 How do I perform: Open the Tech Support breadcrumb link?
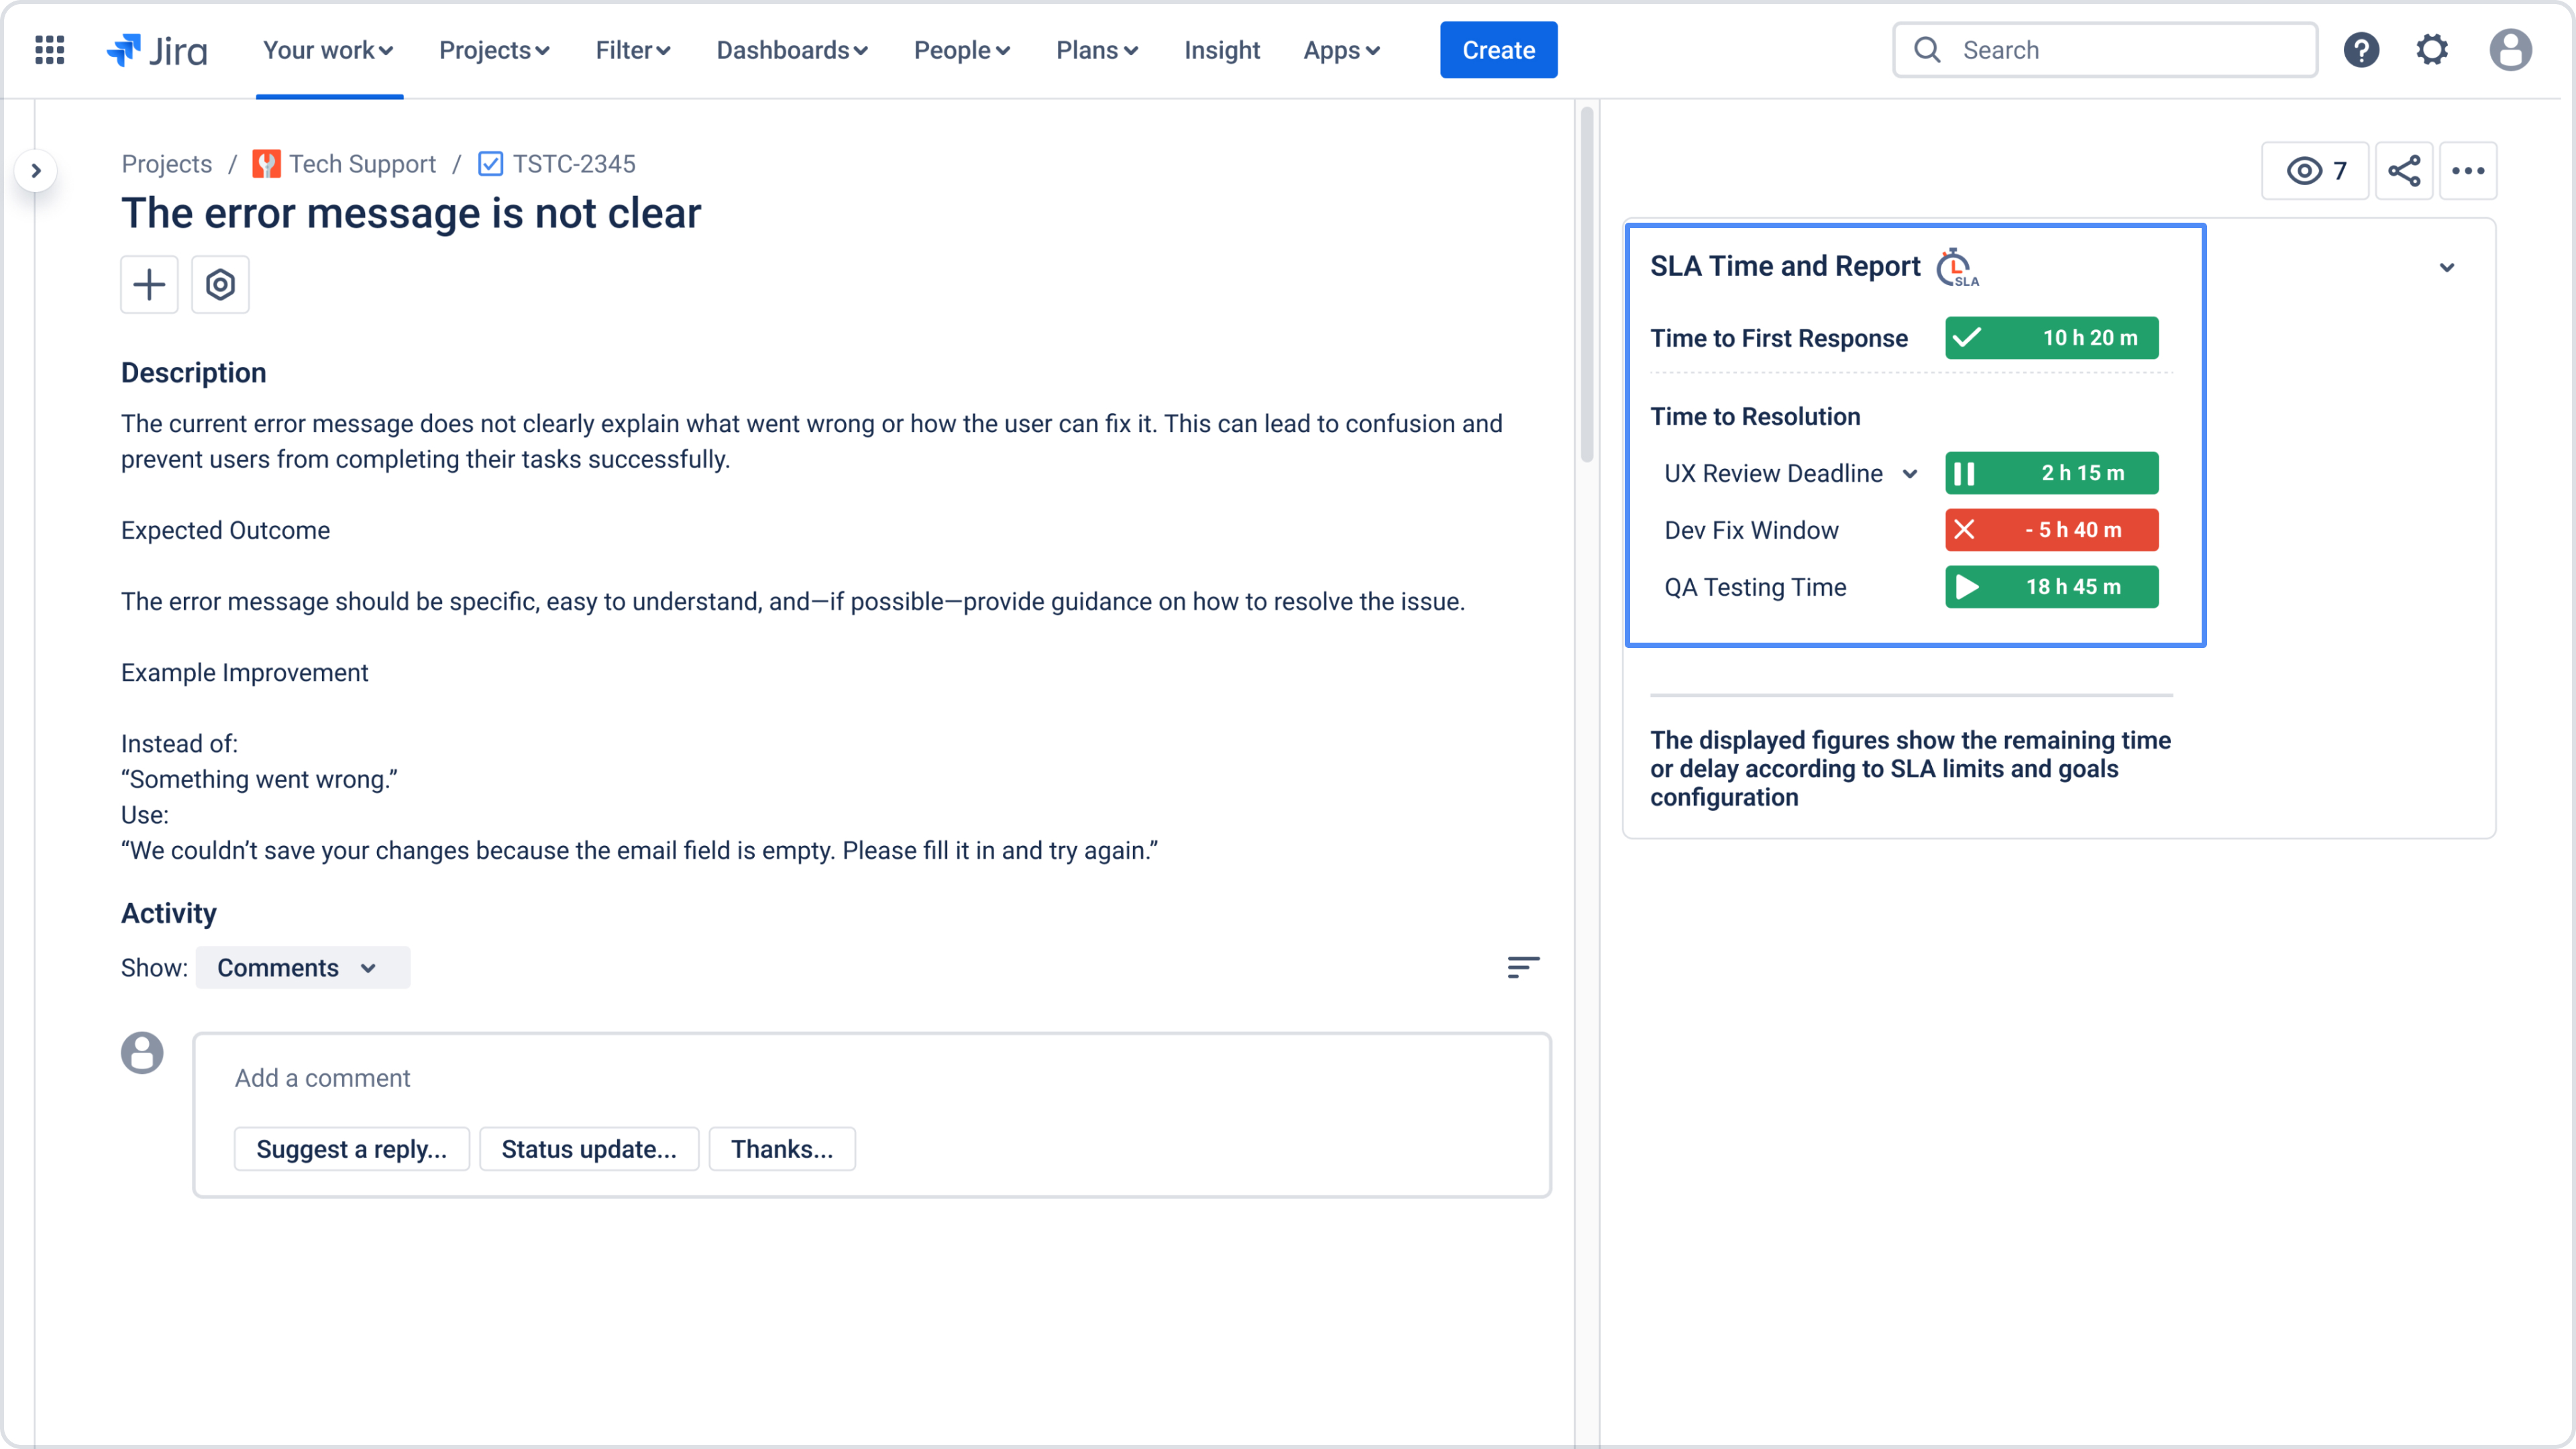pos(361,164)
